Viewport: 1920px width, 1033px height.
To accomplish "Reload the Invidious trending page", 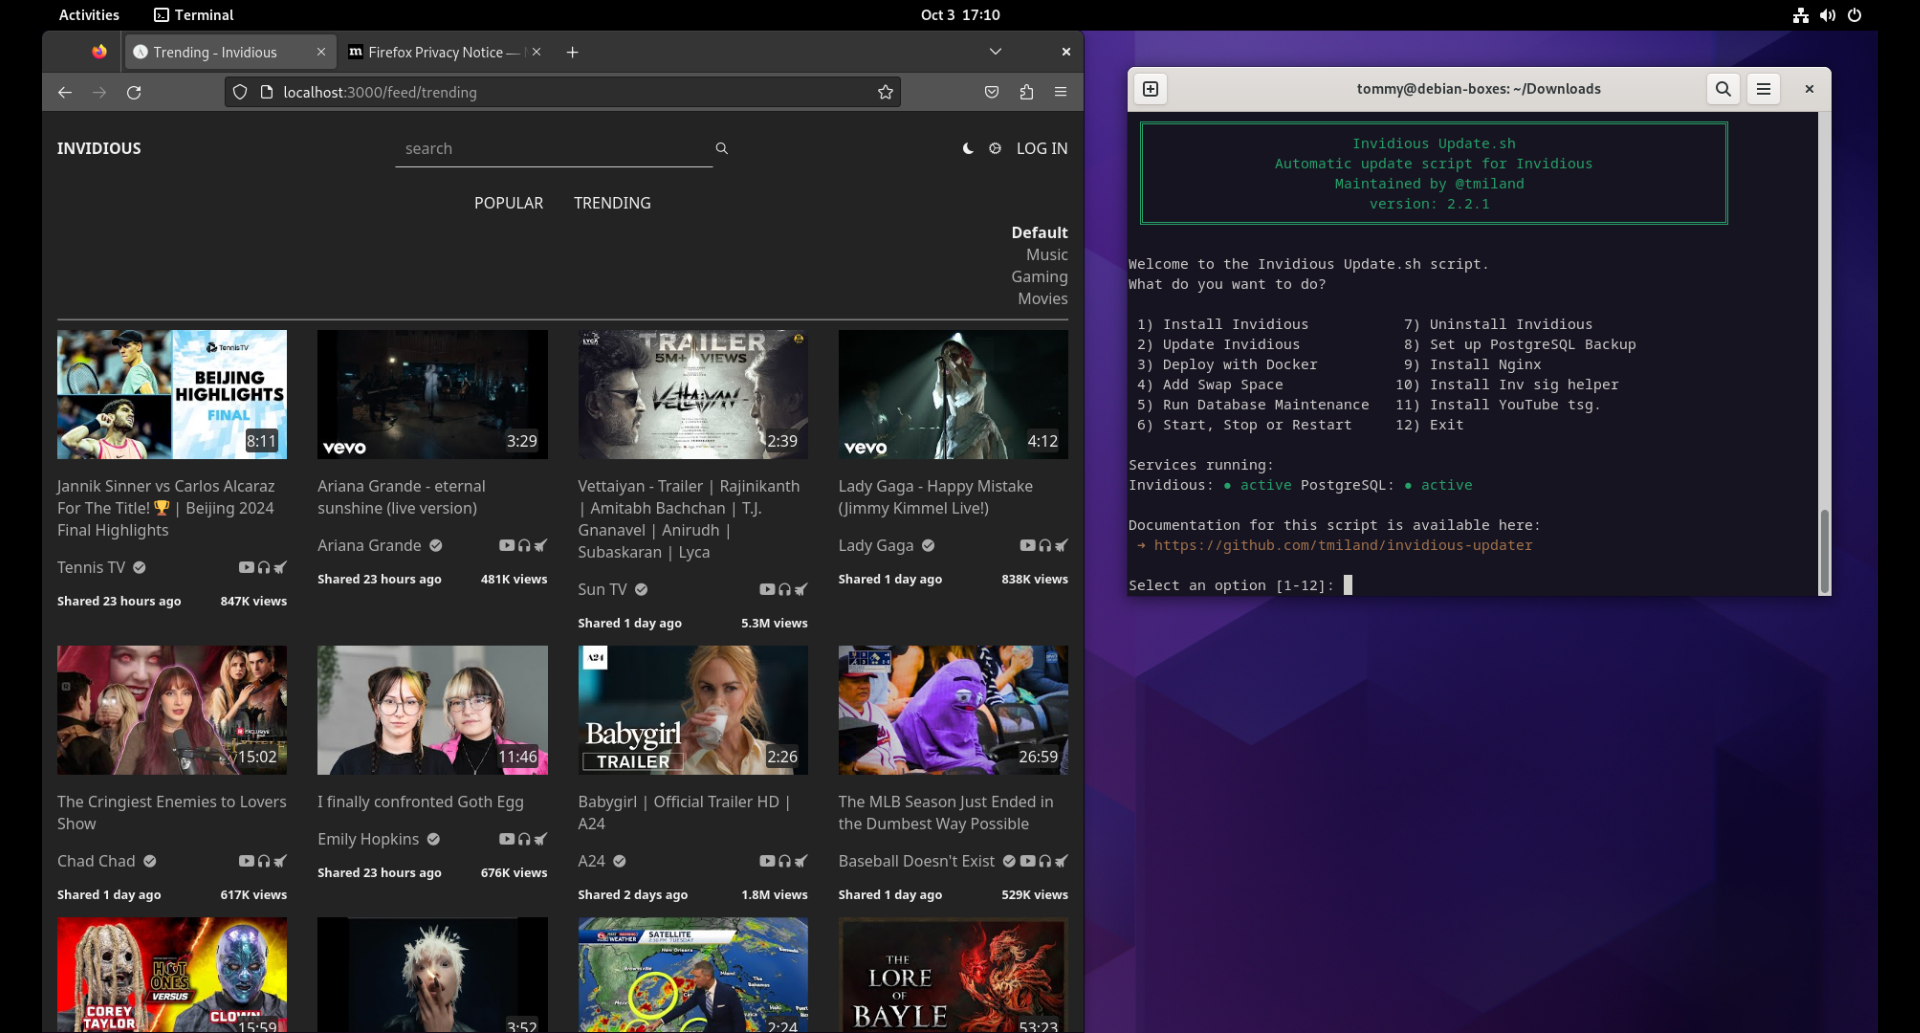I will point(134,92).
